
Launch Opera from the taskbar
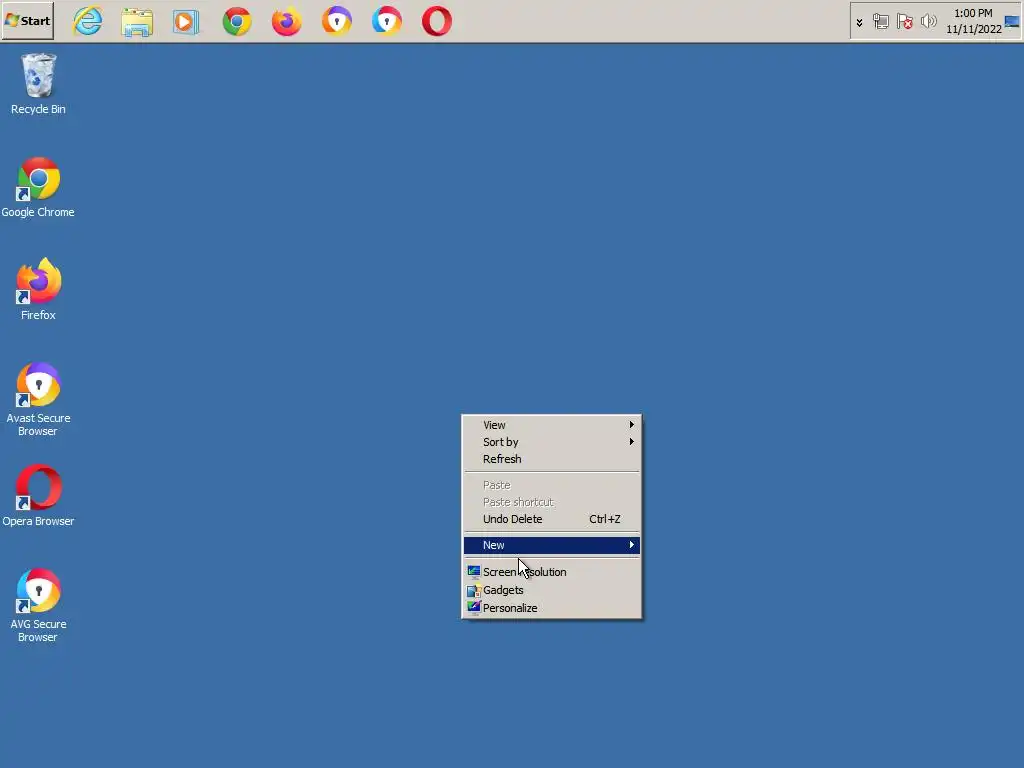click(x=437, y=22)
